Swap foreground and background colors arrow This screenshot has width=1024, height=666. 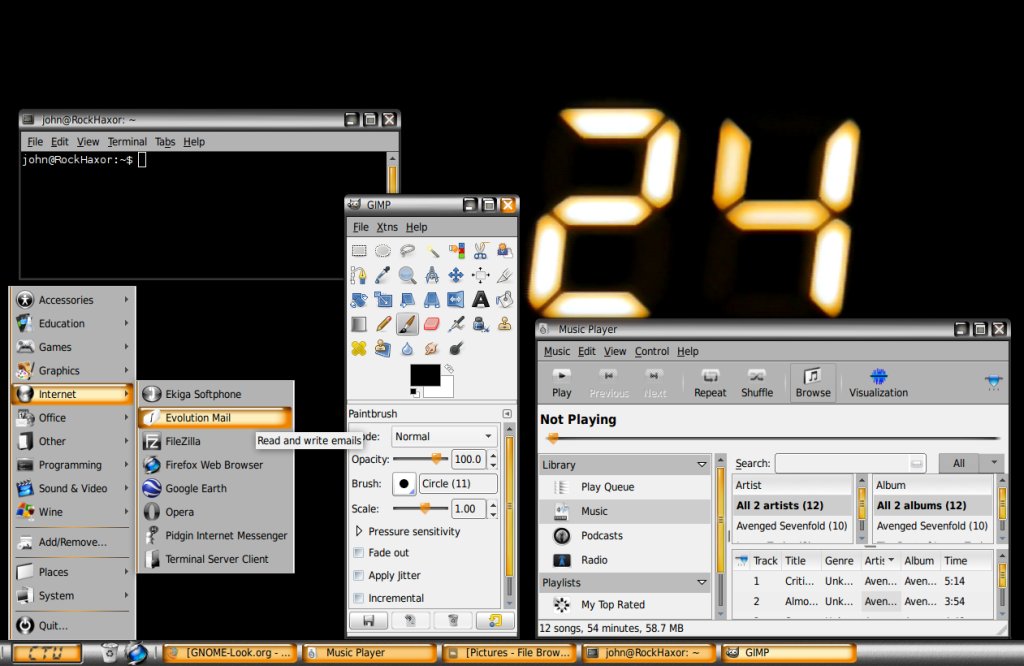[x=449, y=369]
